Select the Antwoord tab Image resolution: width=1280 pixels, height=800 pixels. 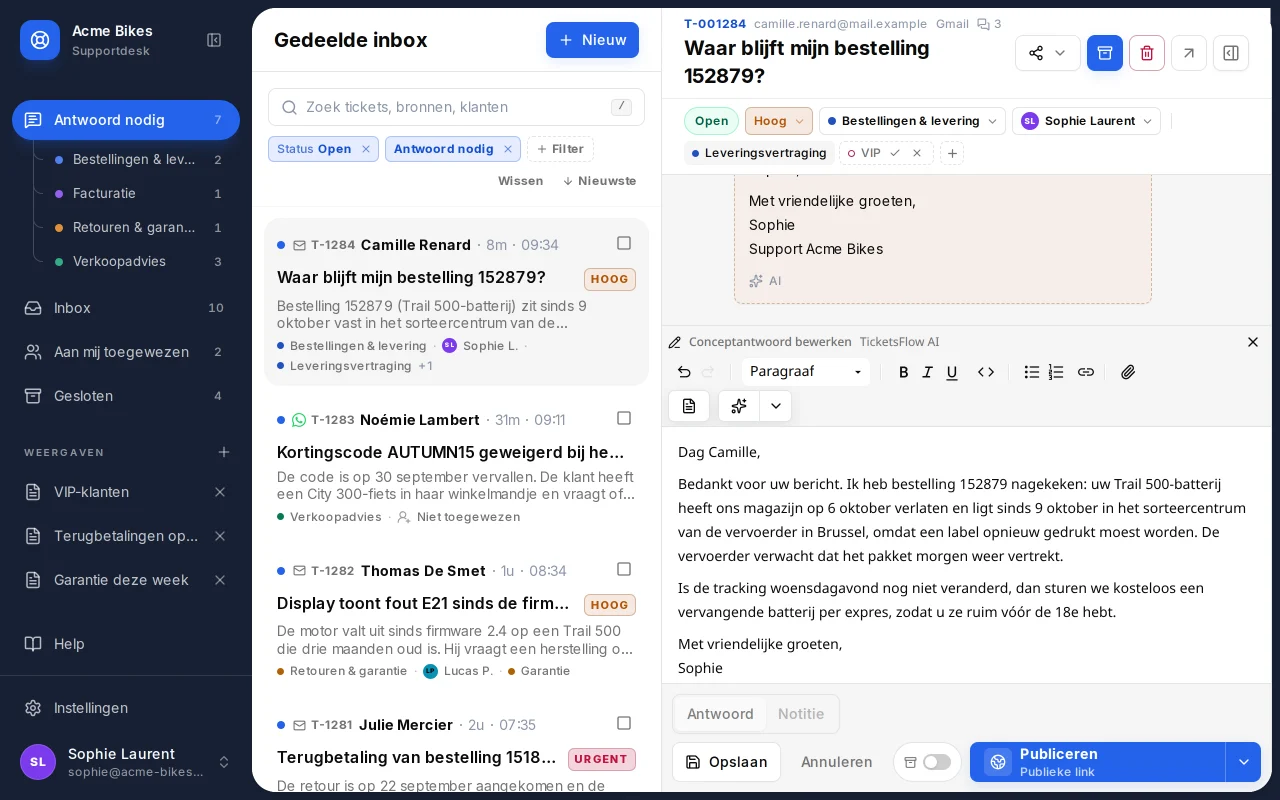(720, 714)
